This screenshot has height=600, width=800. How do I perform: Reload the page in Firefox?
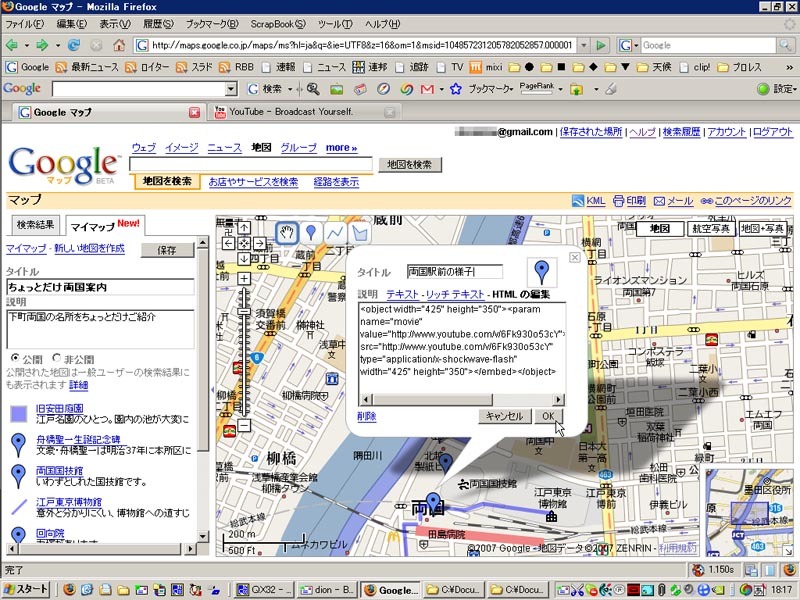tap(73, 45)
